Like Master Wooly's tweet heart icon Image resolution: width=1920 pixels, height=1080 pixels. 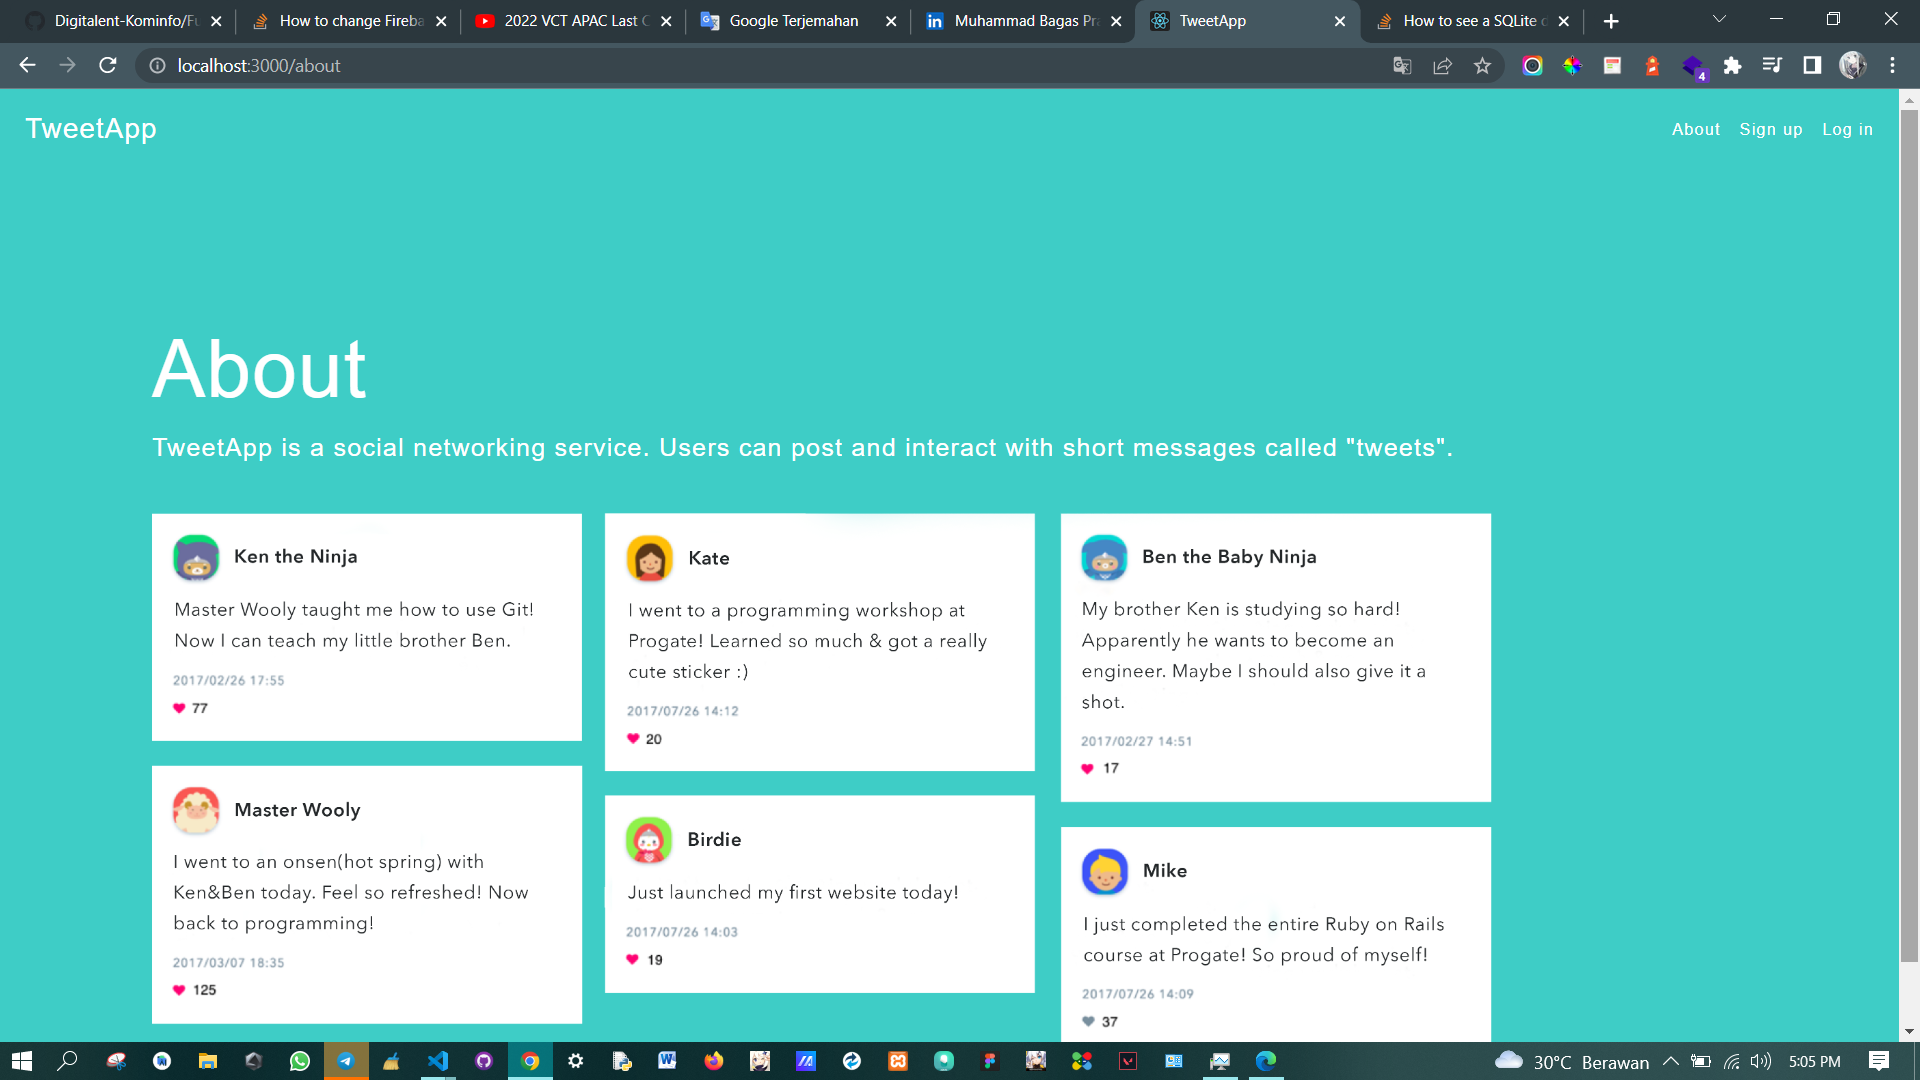click(x=179, y=990)
